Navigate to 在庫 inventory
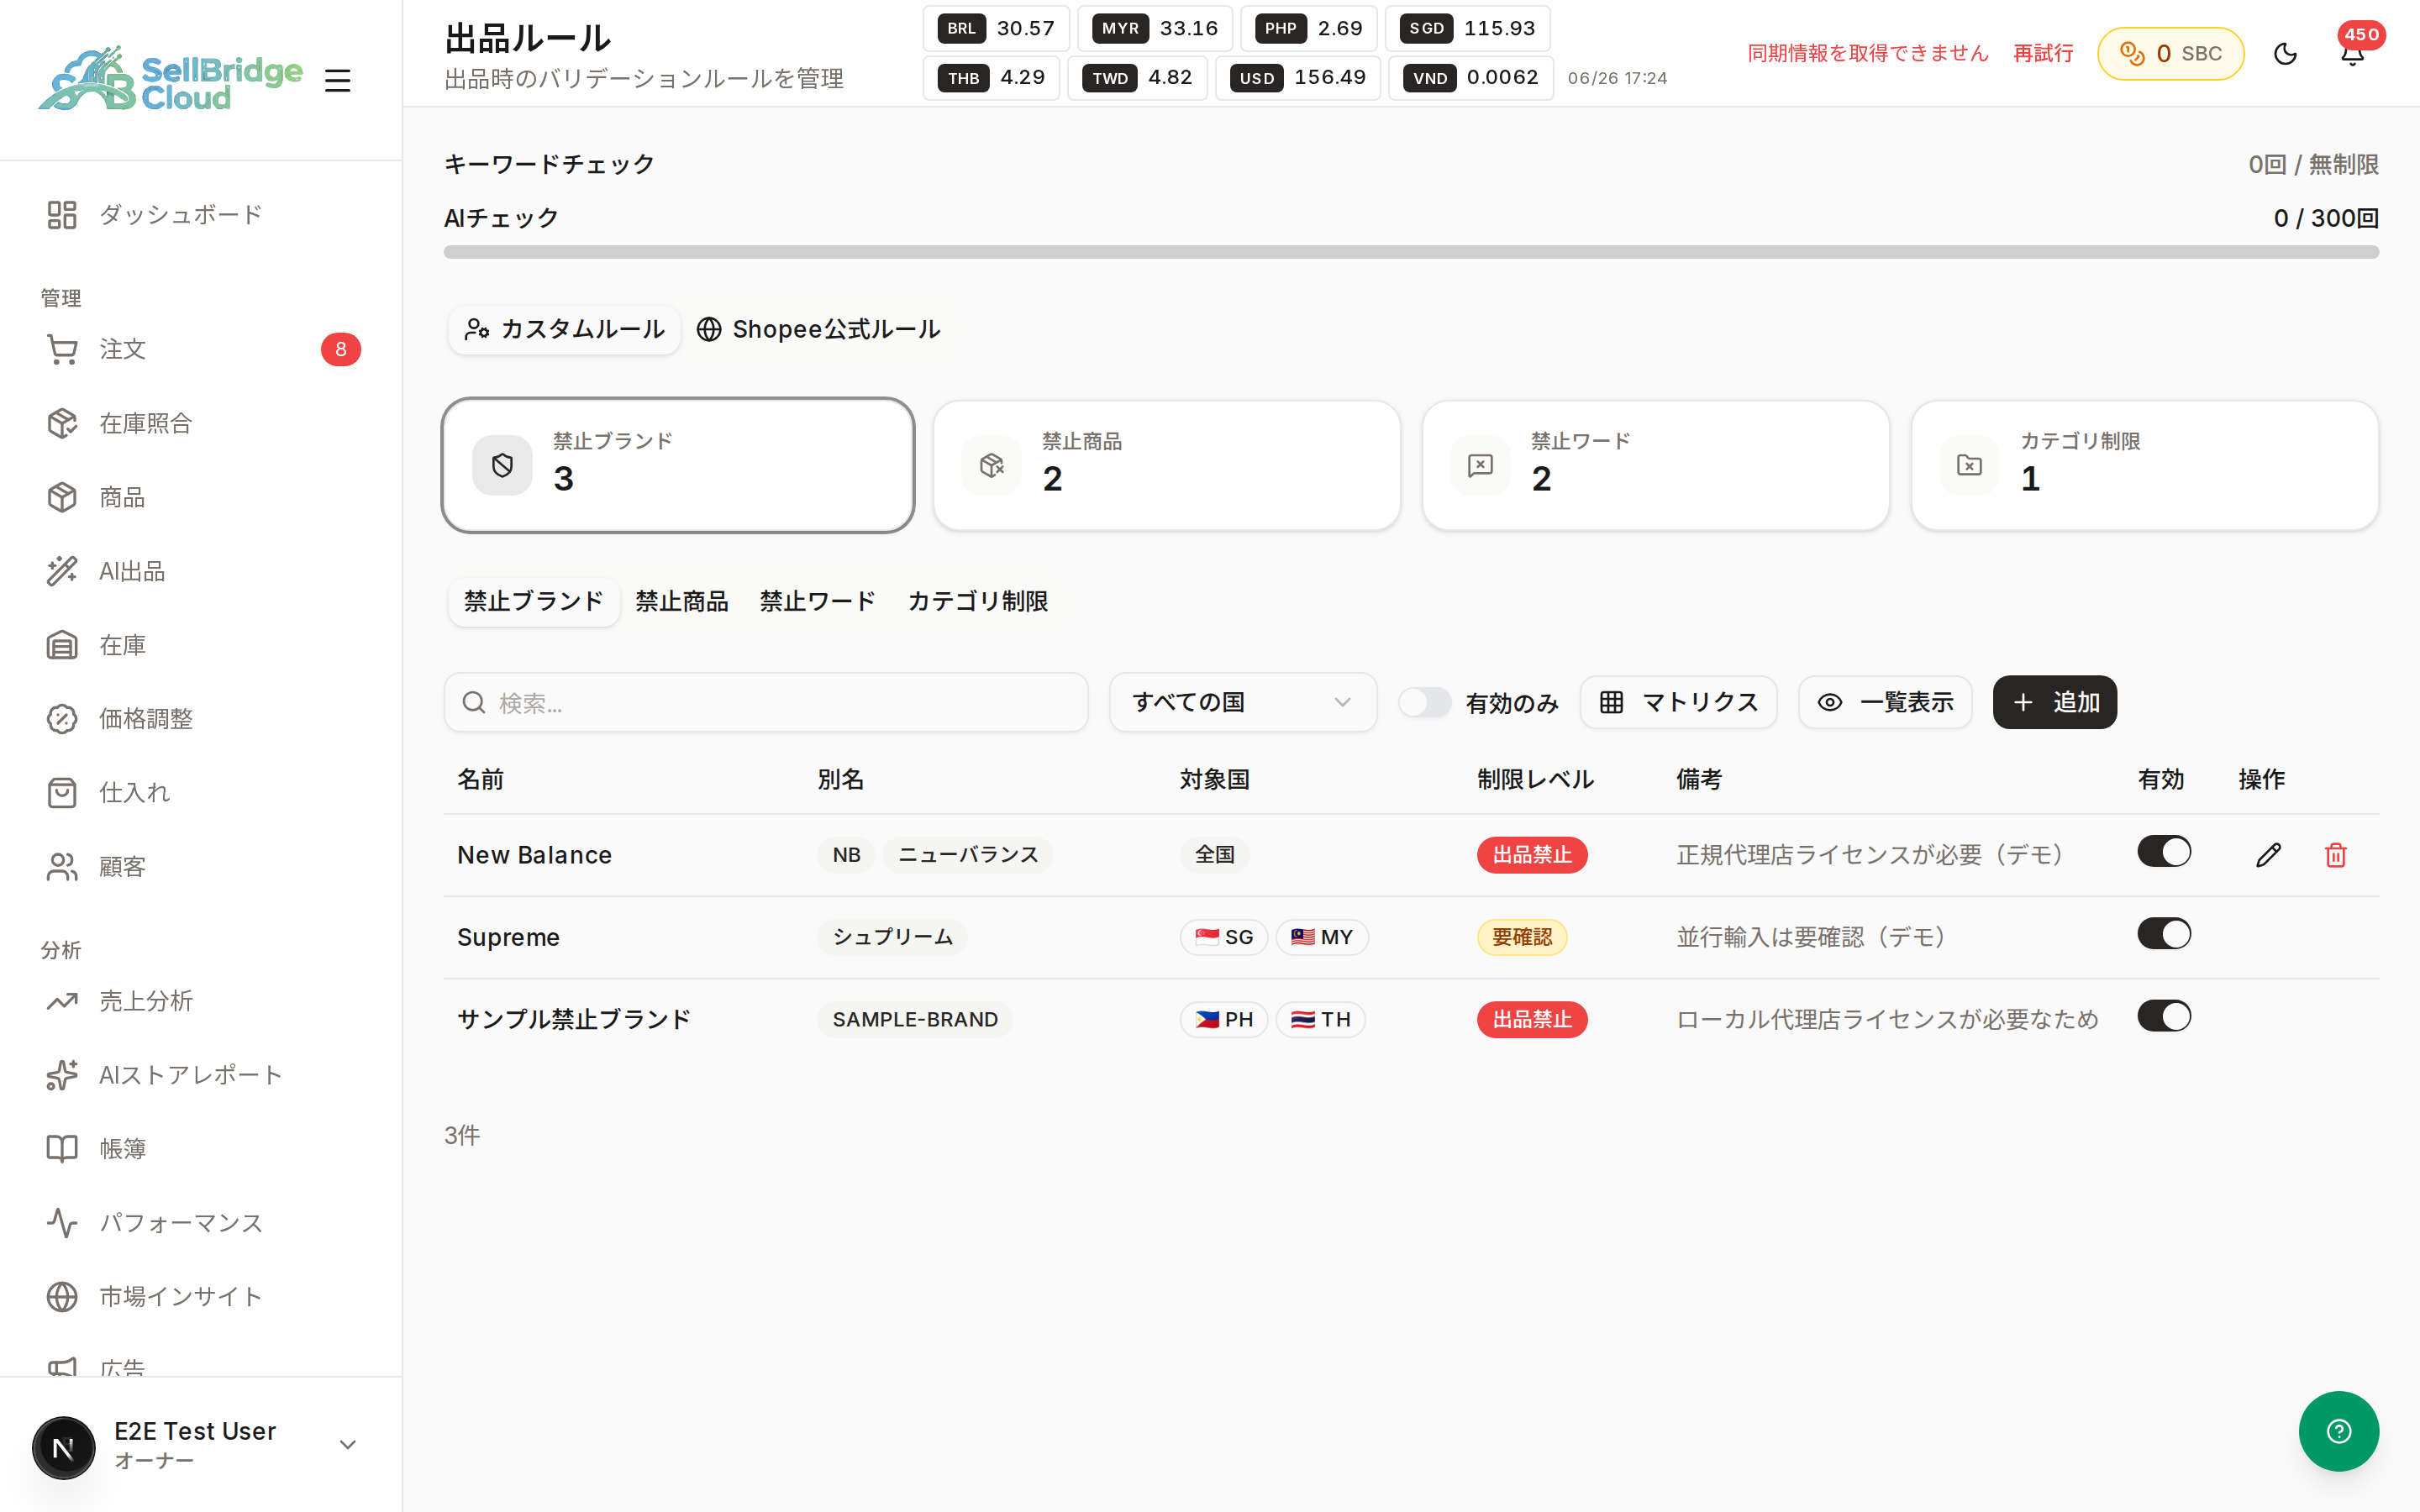 (200, 645)
